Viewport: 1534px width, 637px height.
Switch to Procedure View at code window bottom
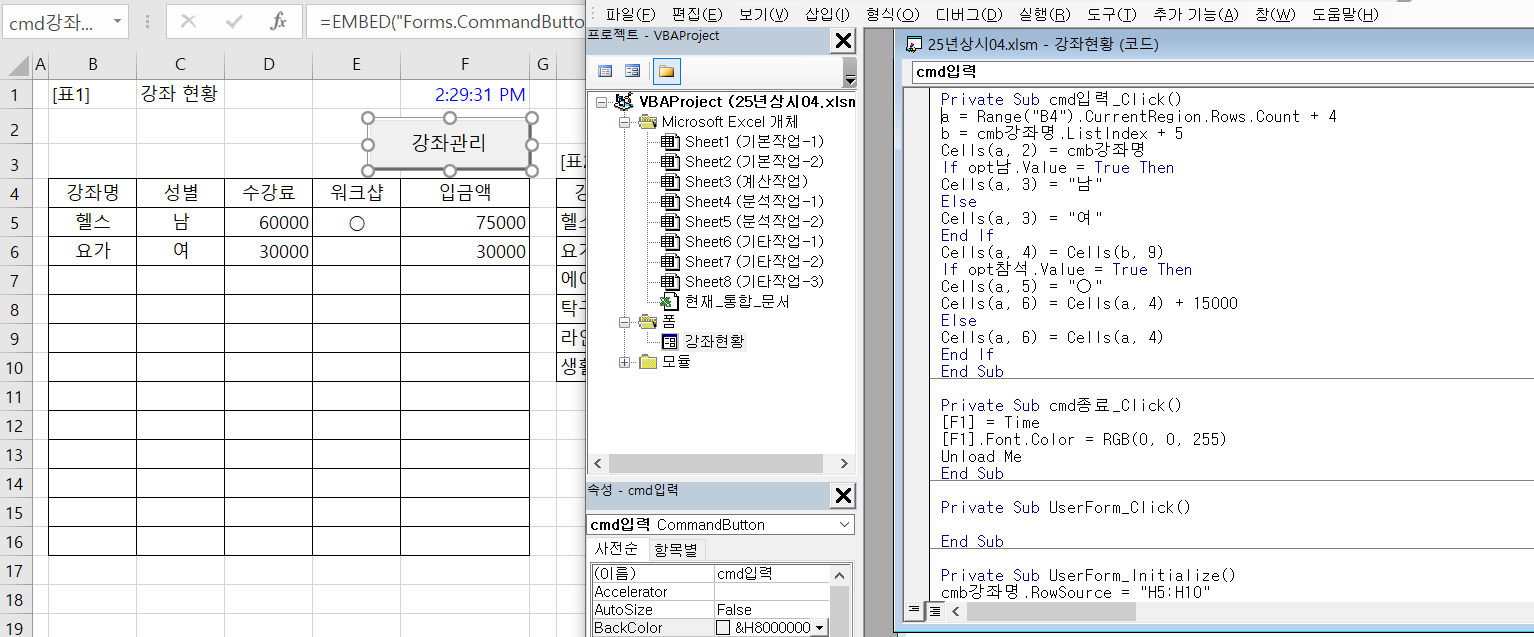914,610
